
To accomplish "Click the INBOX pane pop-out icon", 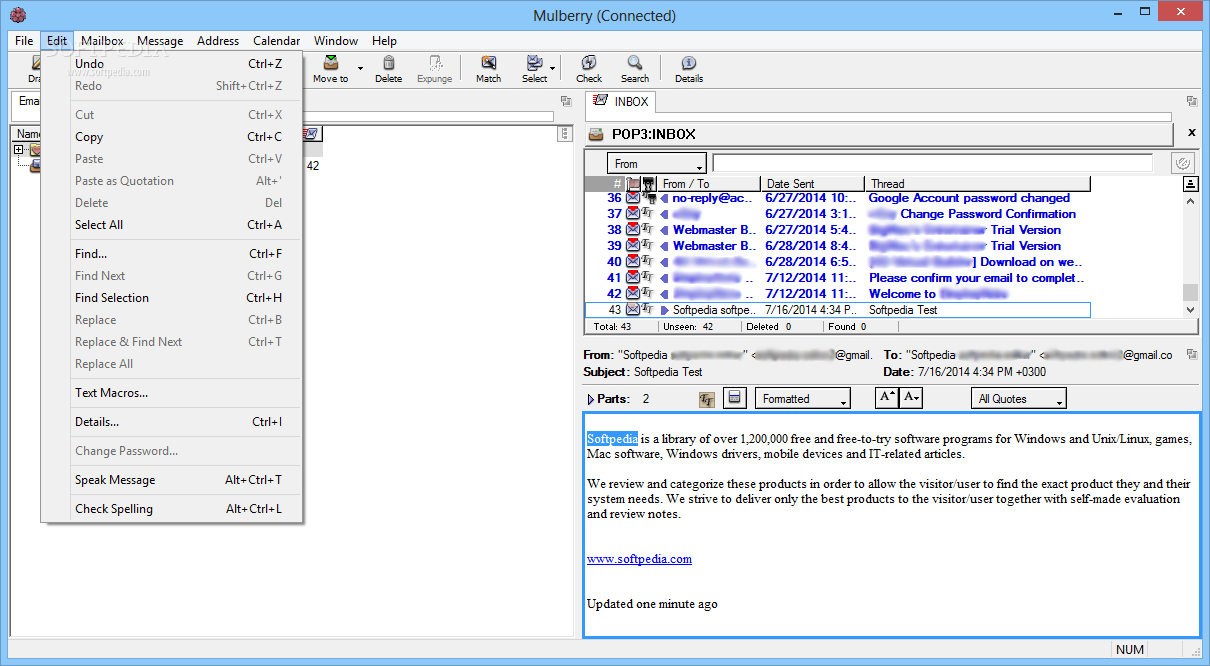I will (x=1191, y=101).
